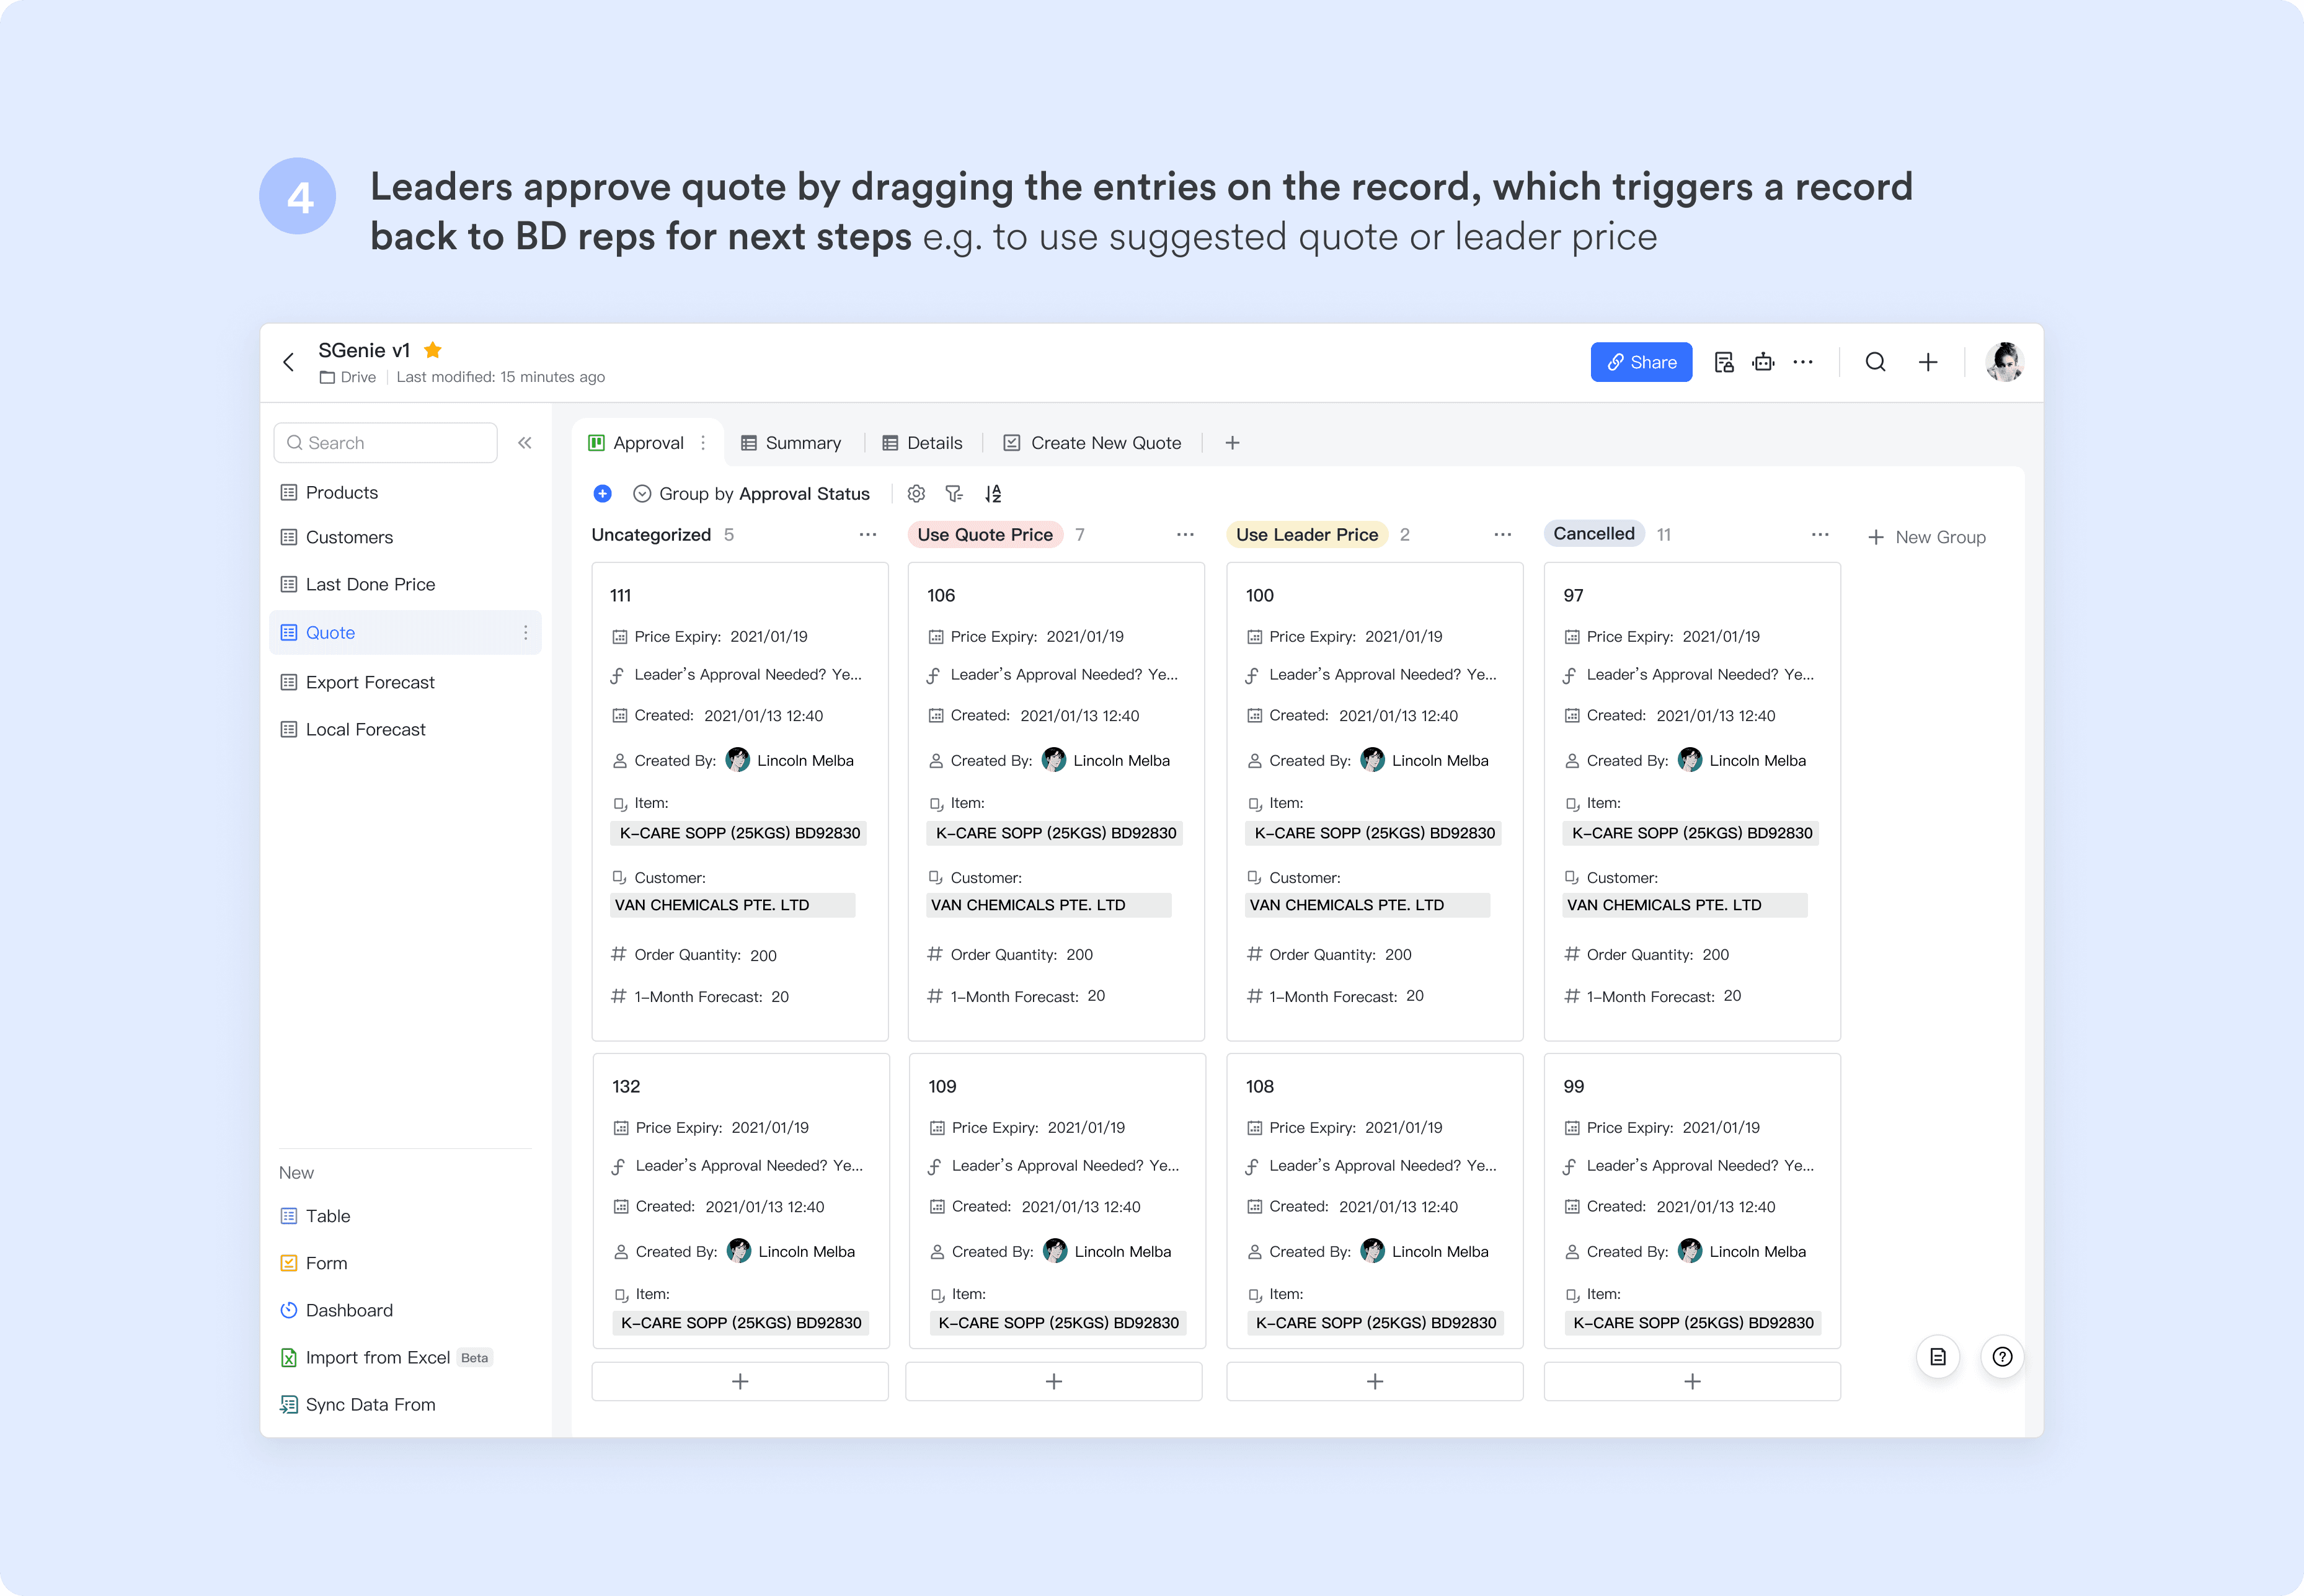Click the Use Leader Price colored tag
The height and width of the screenshot is (1596, 2304).
1306,535
